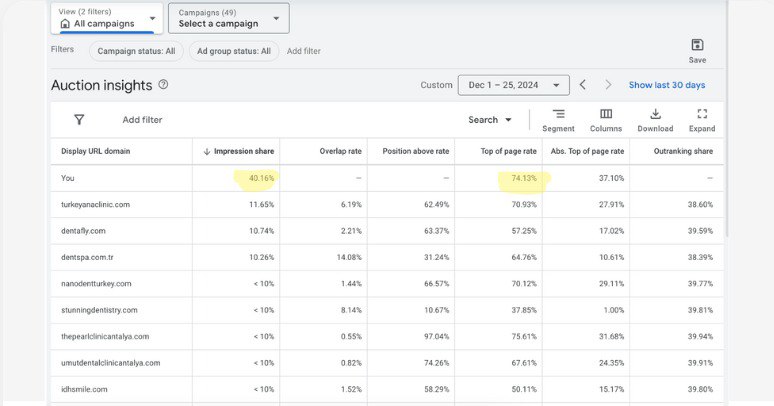Click 63.37% position above rate for dentafly.com
Screen dimensions: 774x406
tap(436, 231)
